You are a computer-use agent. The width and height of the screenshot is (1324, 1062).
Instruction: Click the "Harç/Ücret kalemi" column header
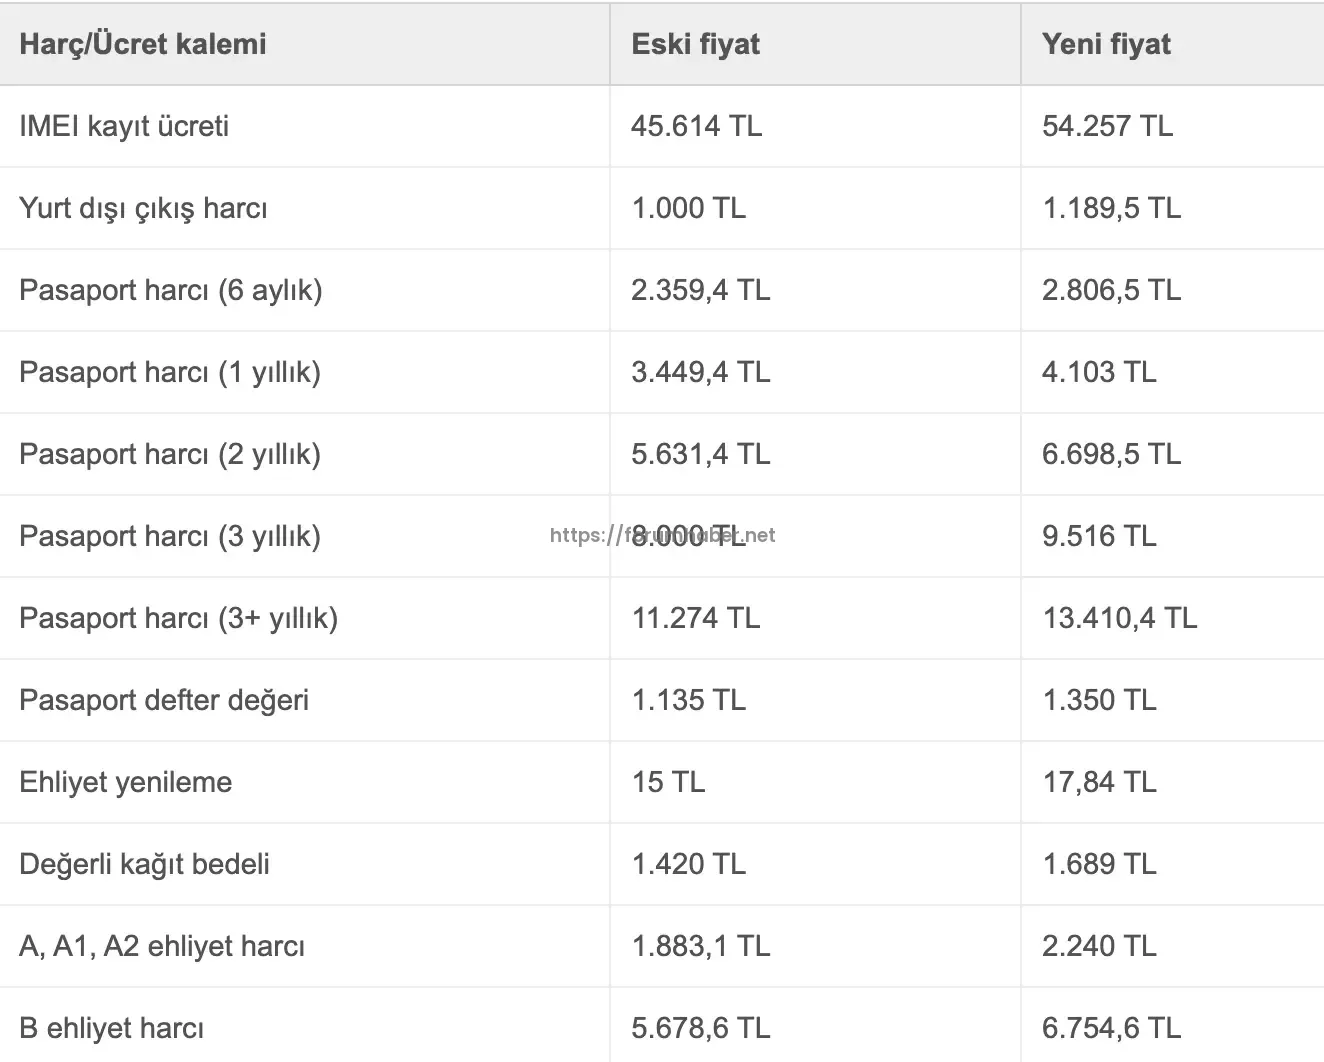coord(143,44)
